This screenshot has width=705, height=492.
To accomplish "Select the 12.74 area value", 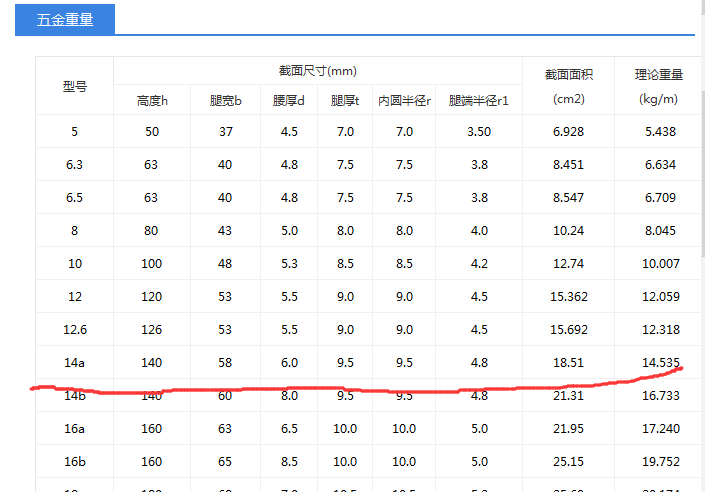I will (x=568, y=264).
